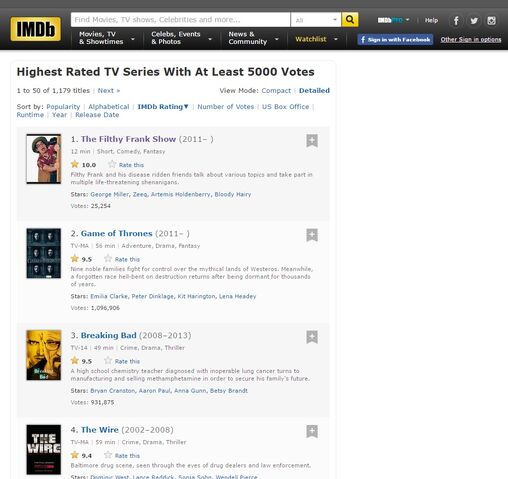The image size is (508, 479).
Task: Add The Wire to watchlist
Action: pyautogui.click(x=312, y=431)
